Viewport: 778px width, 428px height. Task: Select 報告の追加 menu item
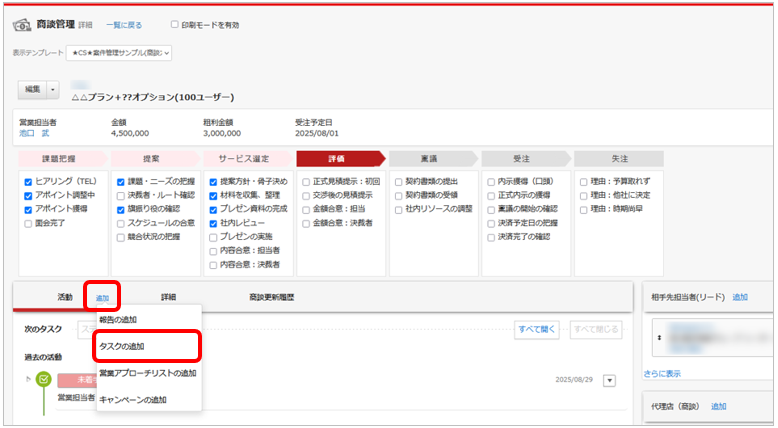pos(118,319)
